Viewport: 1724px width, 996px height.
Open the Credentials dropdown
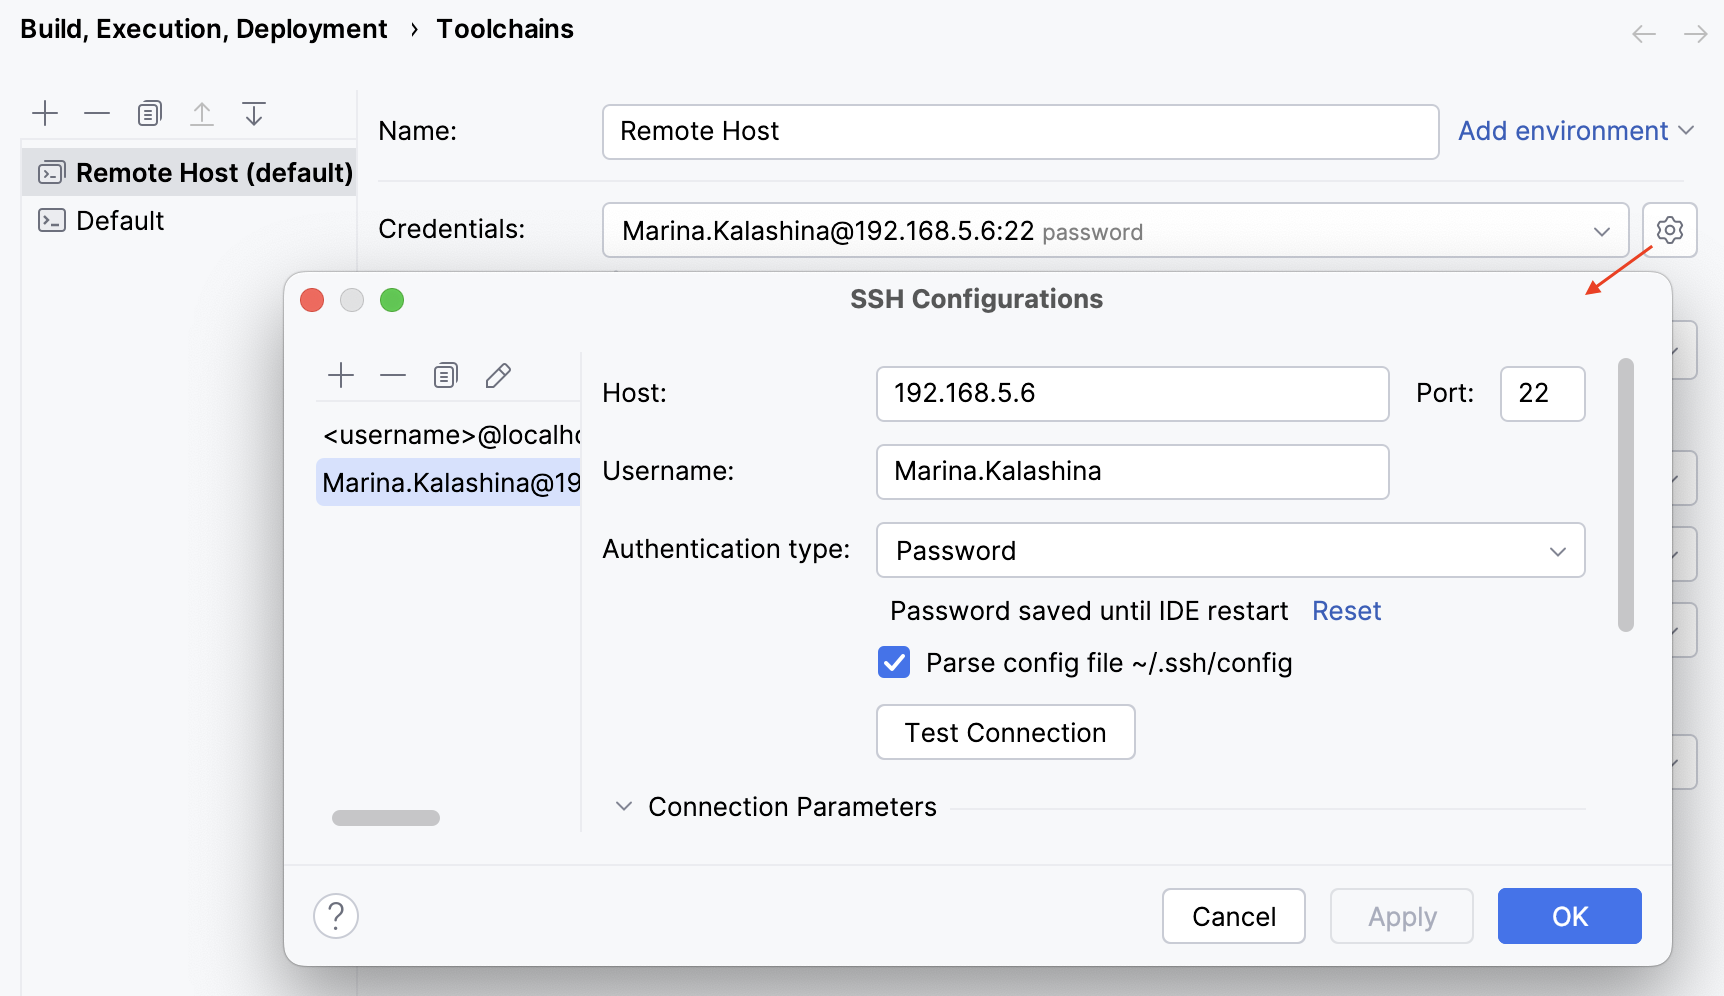[x=1604, y=230]
